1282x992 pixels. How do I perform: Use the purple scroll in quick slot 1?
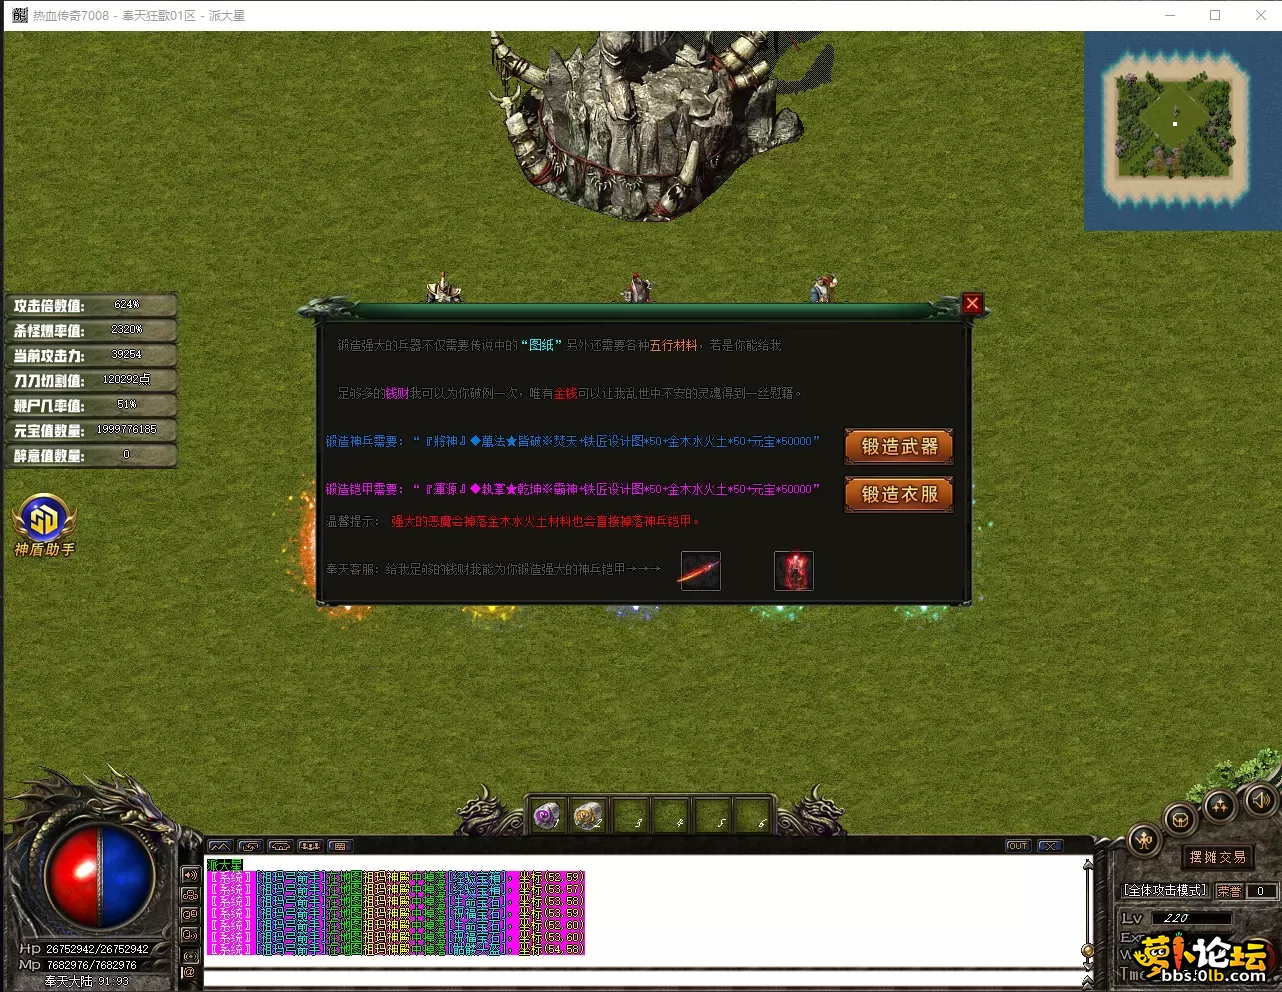click(547, 816)
